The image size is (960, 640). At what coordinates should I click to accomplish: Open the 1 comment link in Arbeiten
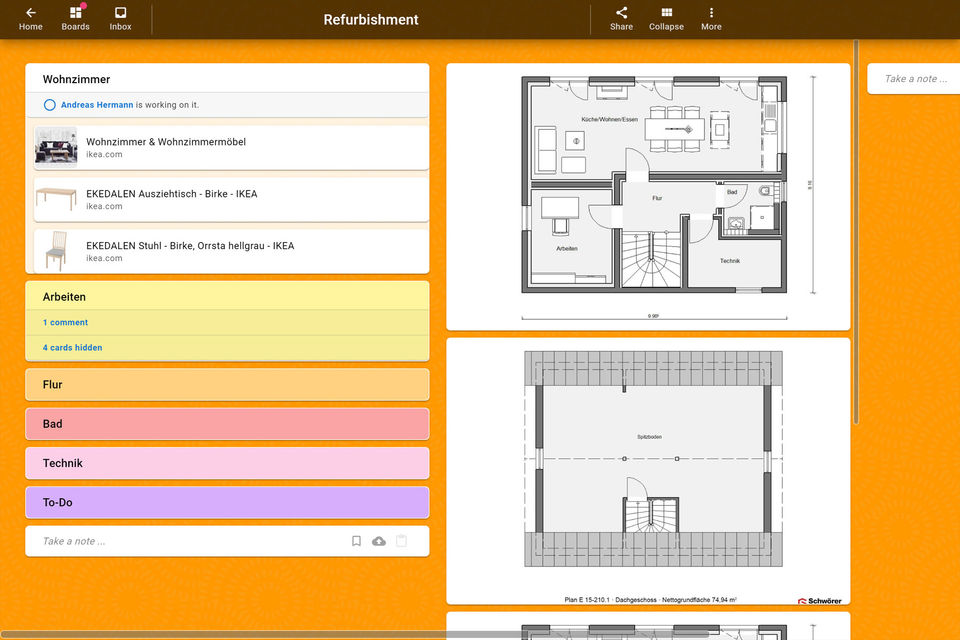(x=66, y=322)
